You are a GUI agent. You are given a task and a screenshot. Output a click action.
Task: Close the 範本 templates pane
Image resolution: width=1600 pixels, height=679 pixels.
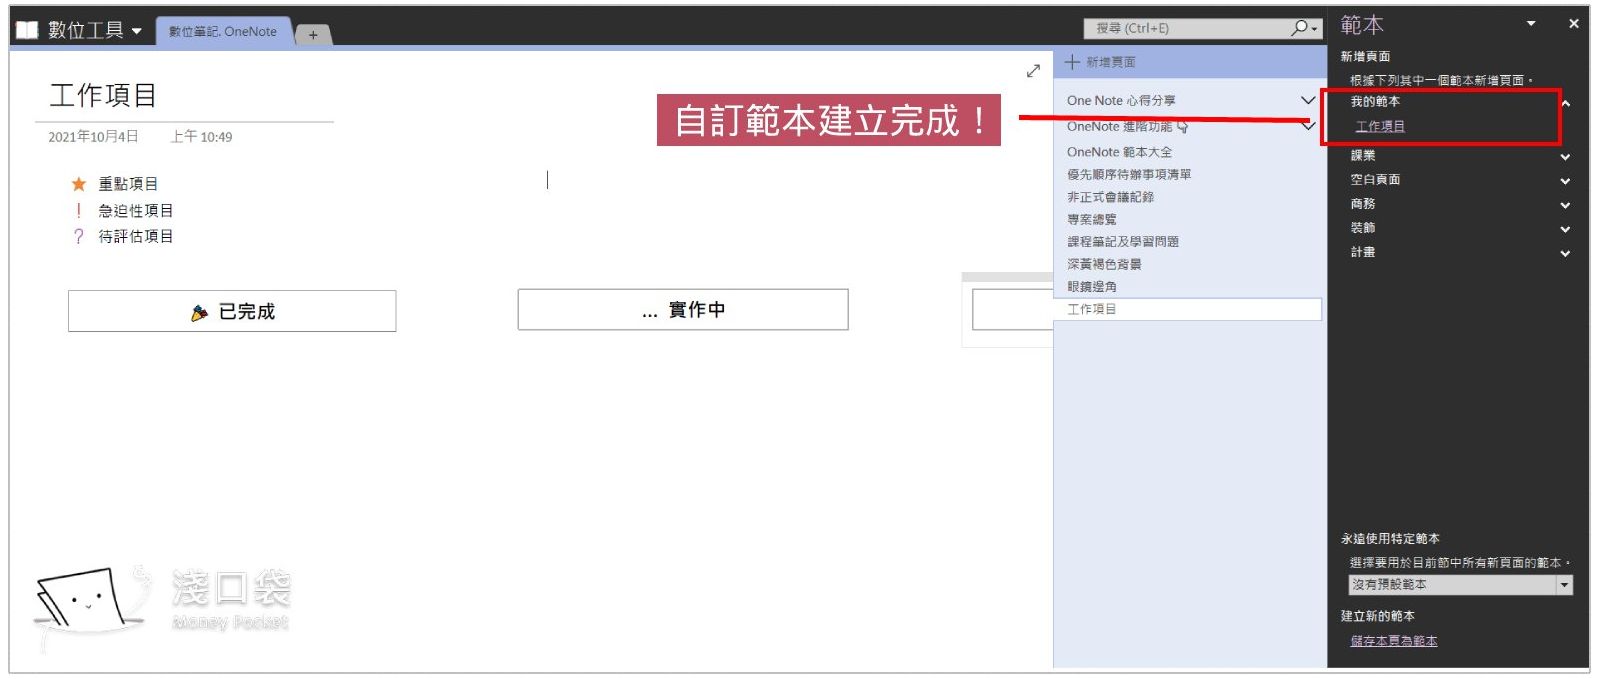coord(1573,23)
